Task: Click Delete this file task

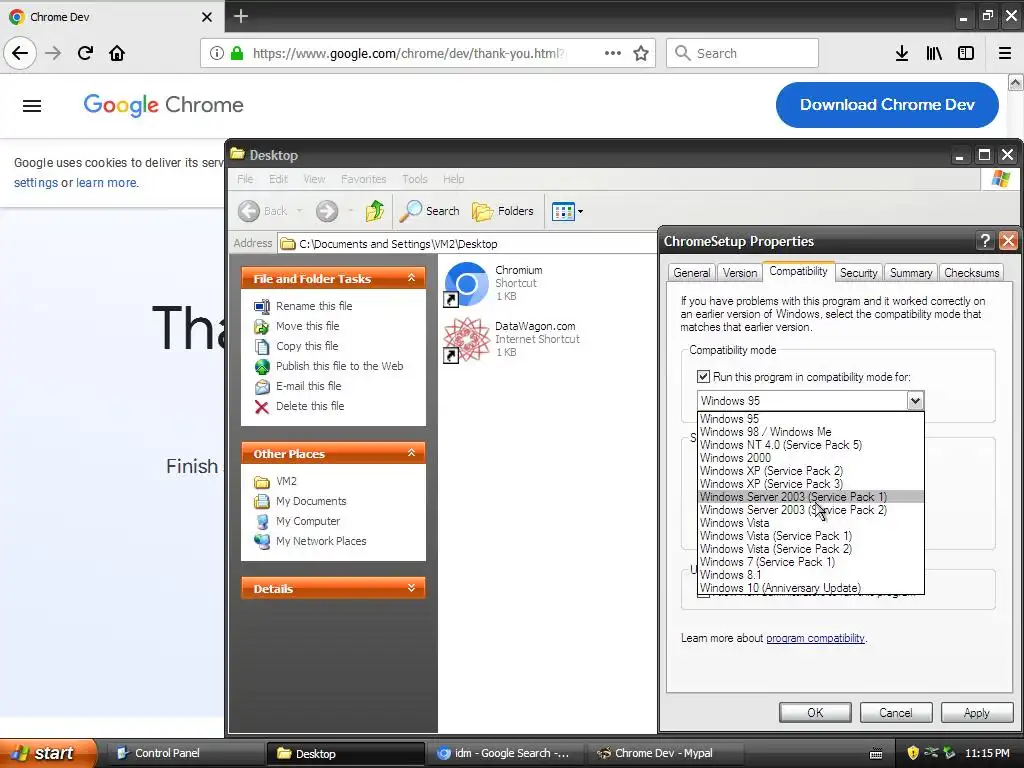Action: [310, 406]
